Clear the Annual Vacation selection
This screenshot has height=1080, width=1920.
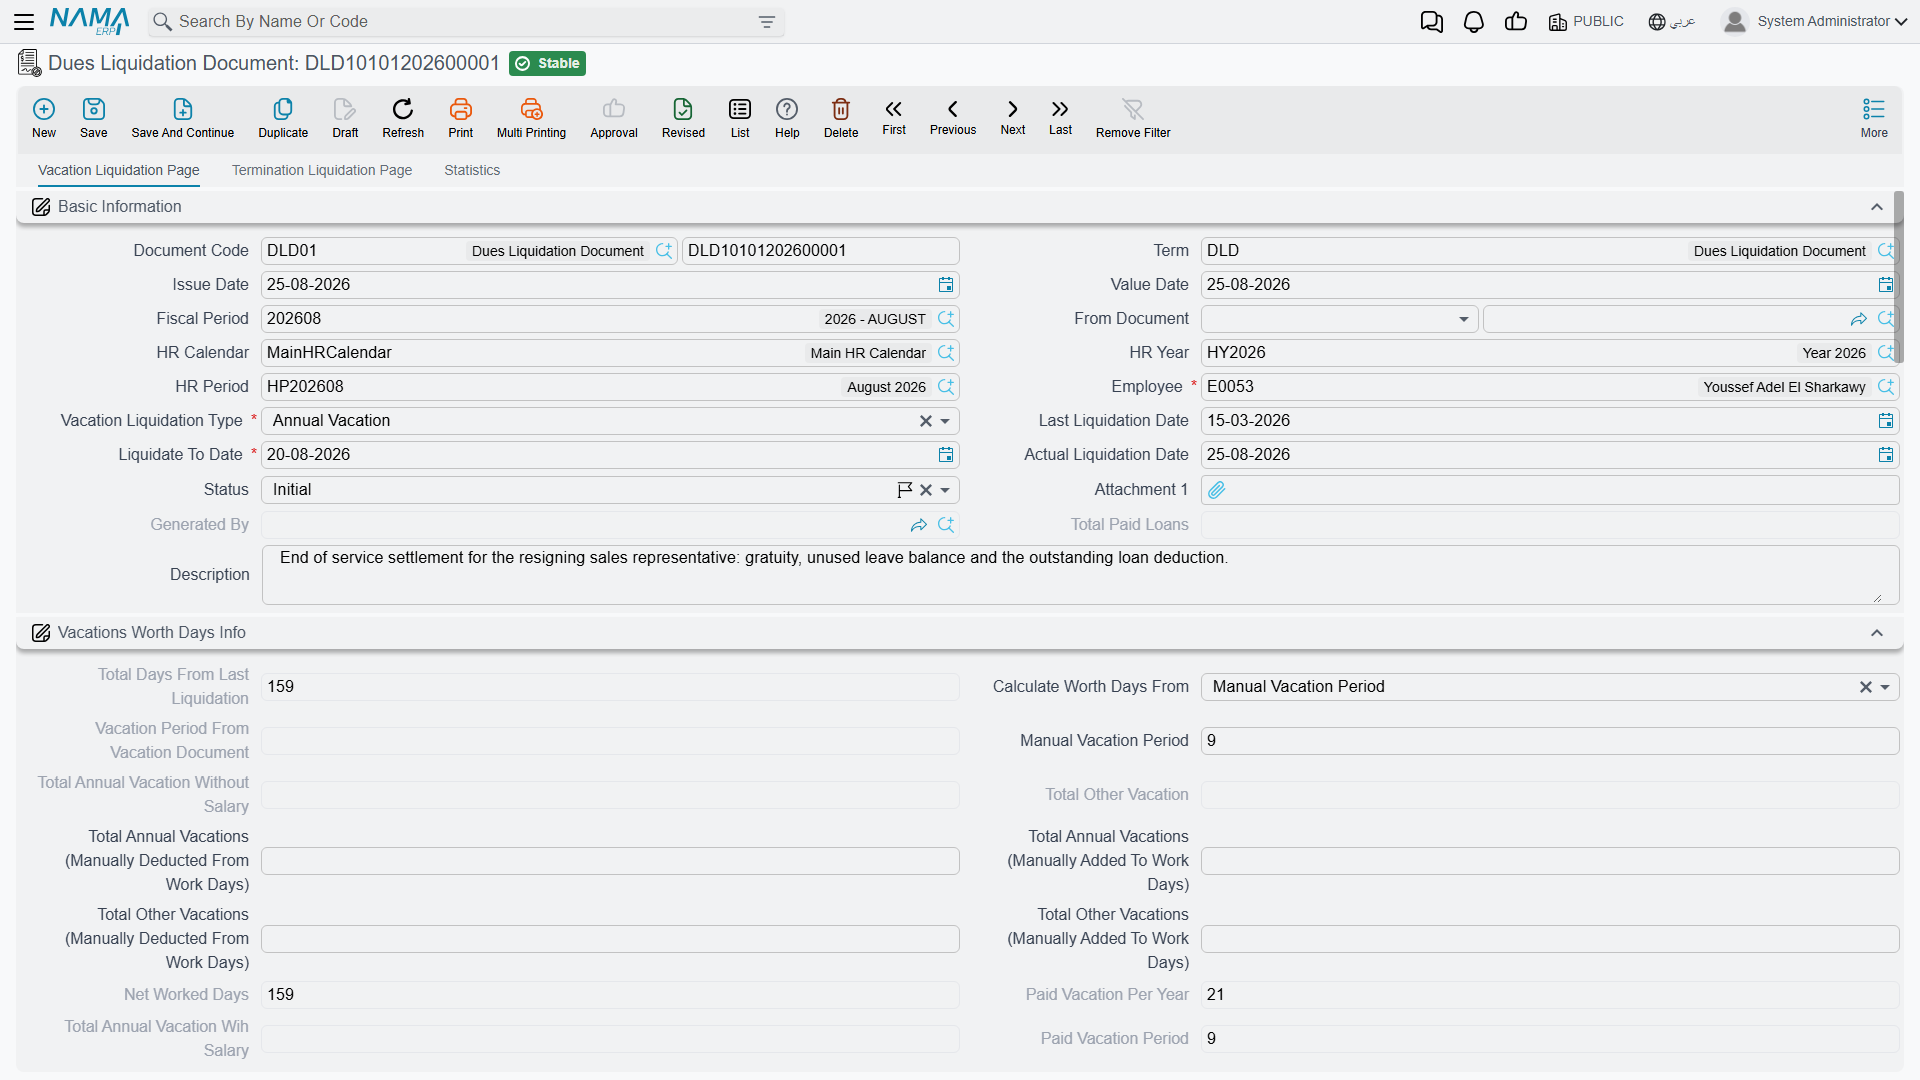[x=926, y=421]
